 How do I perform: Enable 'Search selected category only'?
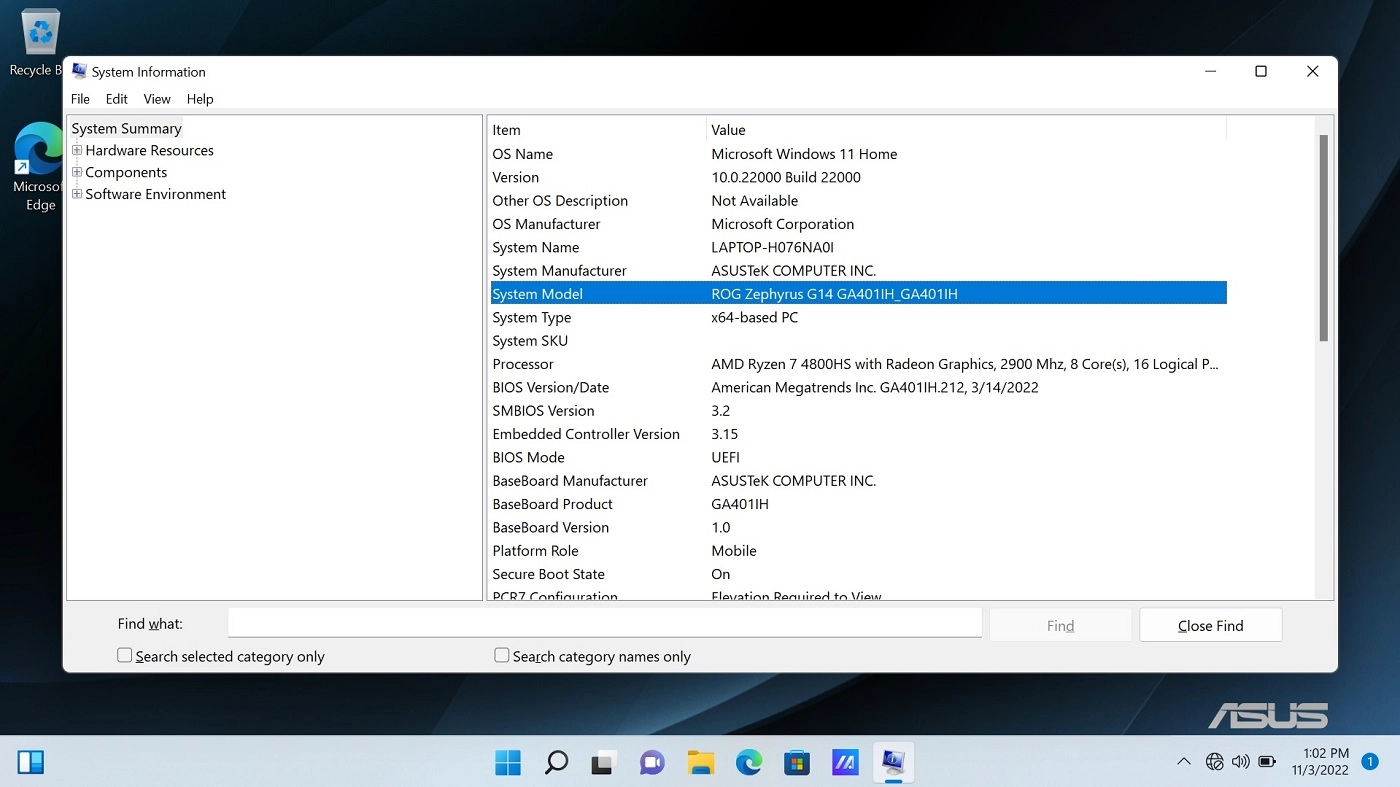pos(125,655)
